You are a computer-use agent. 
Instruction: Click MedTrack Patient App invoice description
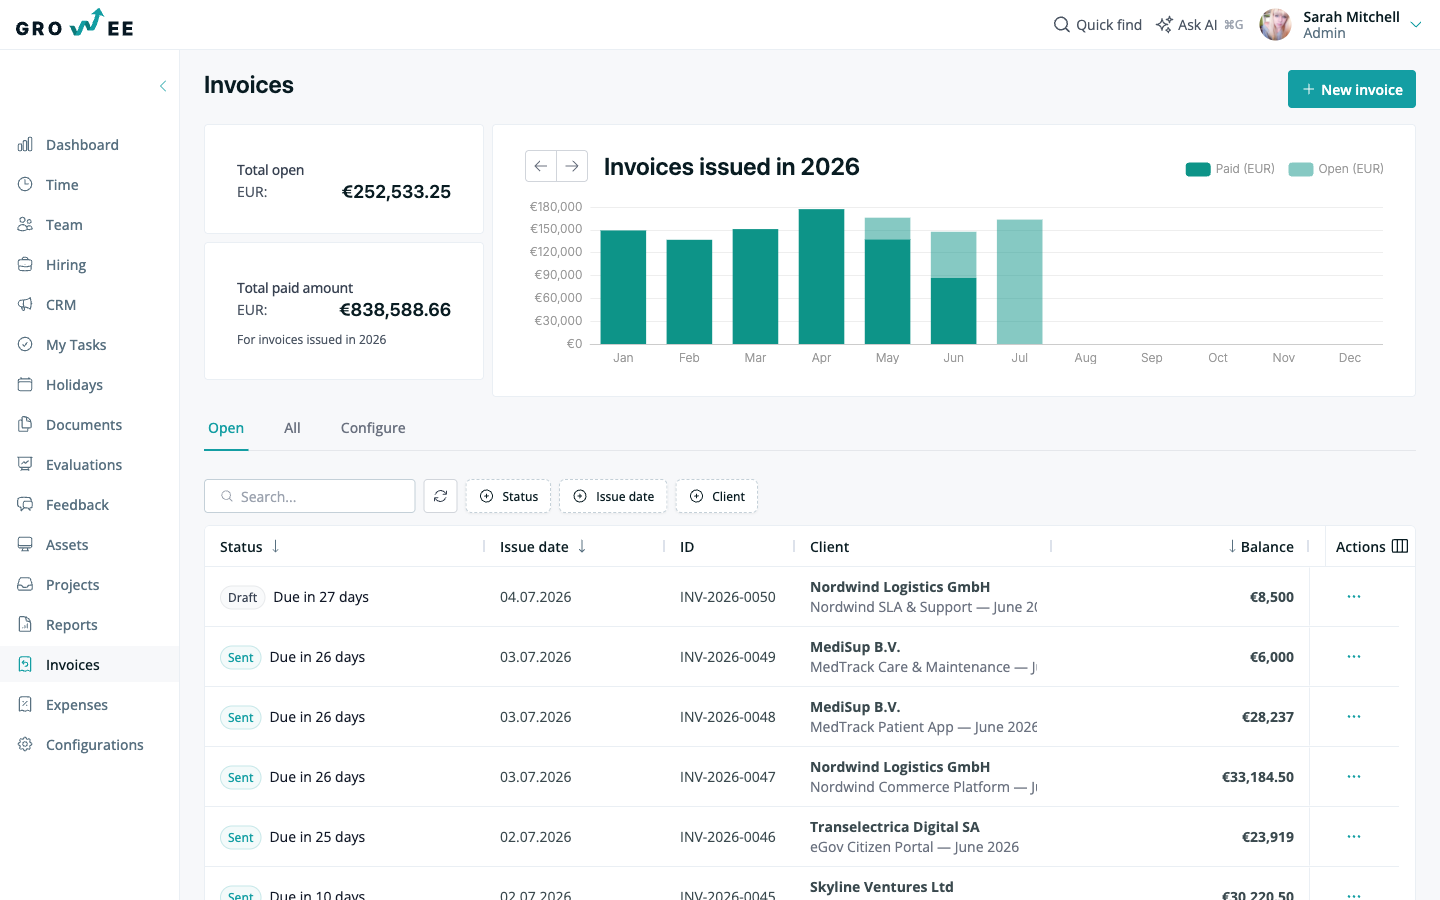point(924,727)
